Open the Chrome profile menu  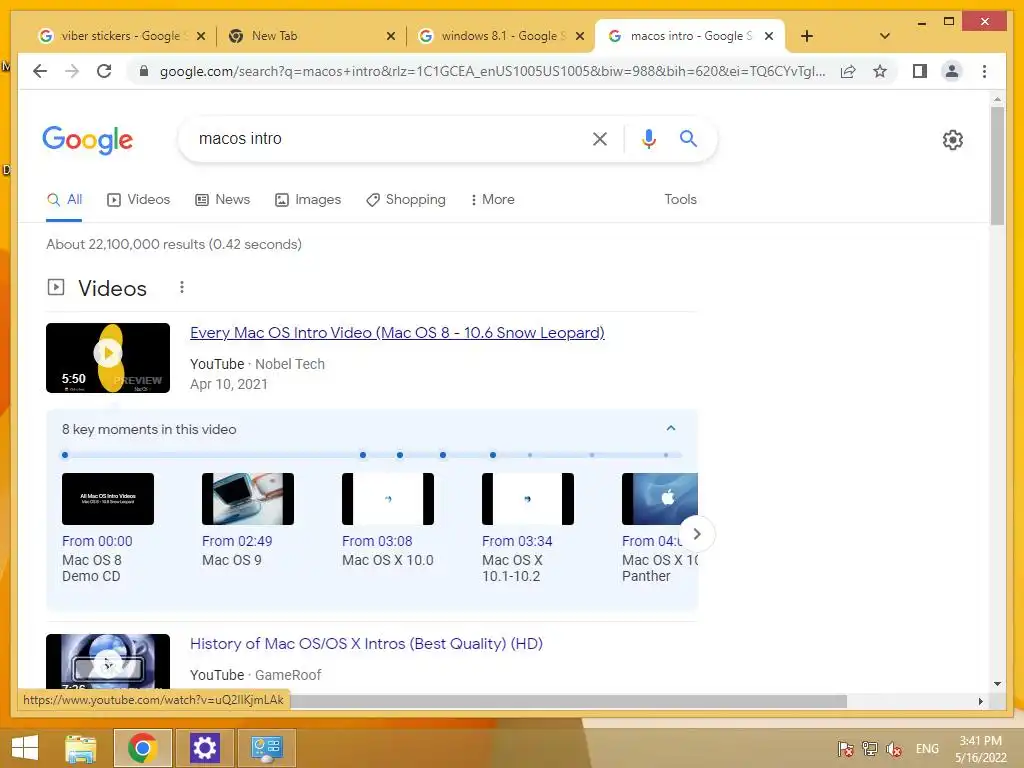[952, 71]
